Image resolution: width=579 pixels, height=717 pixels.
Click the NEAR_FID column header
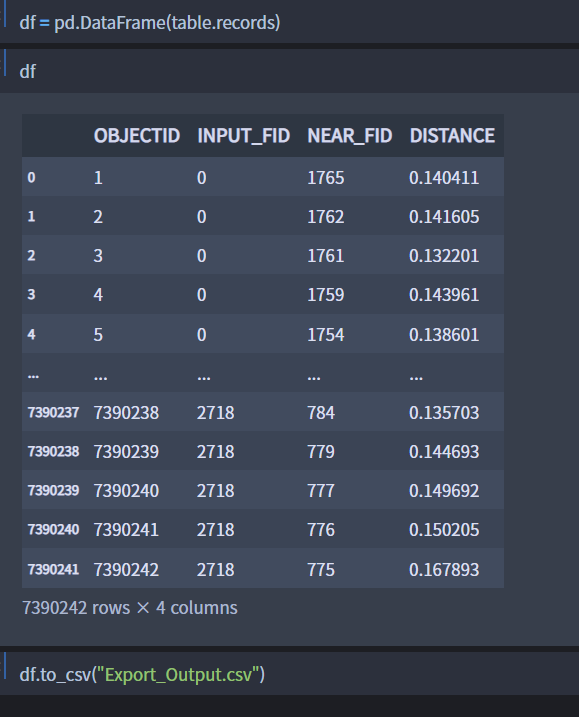coord(349,136)
